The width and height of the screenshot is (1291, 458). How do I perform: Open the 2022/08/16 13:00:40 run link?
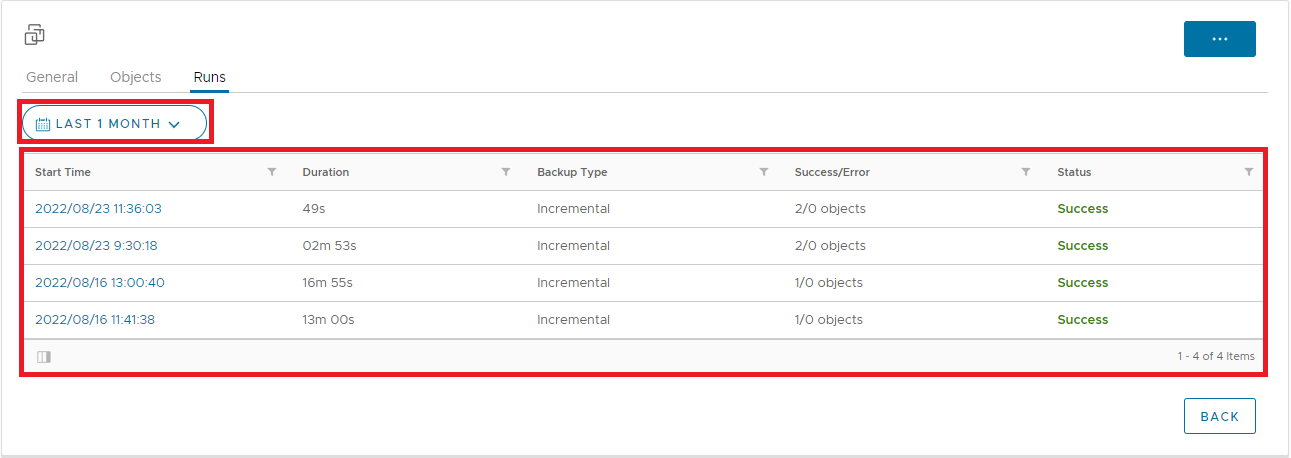tap(100, 283)
